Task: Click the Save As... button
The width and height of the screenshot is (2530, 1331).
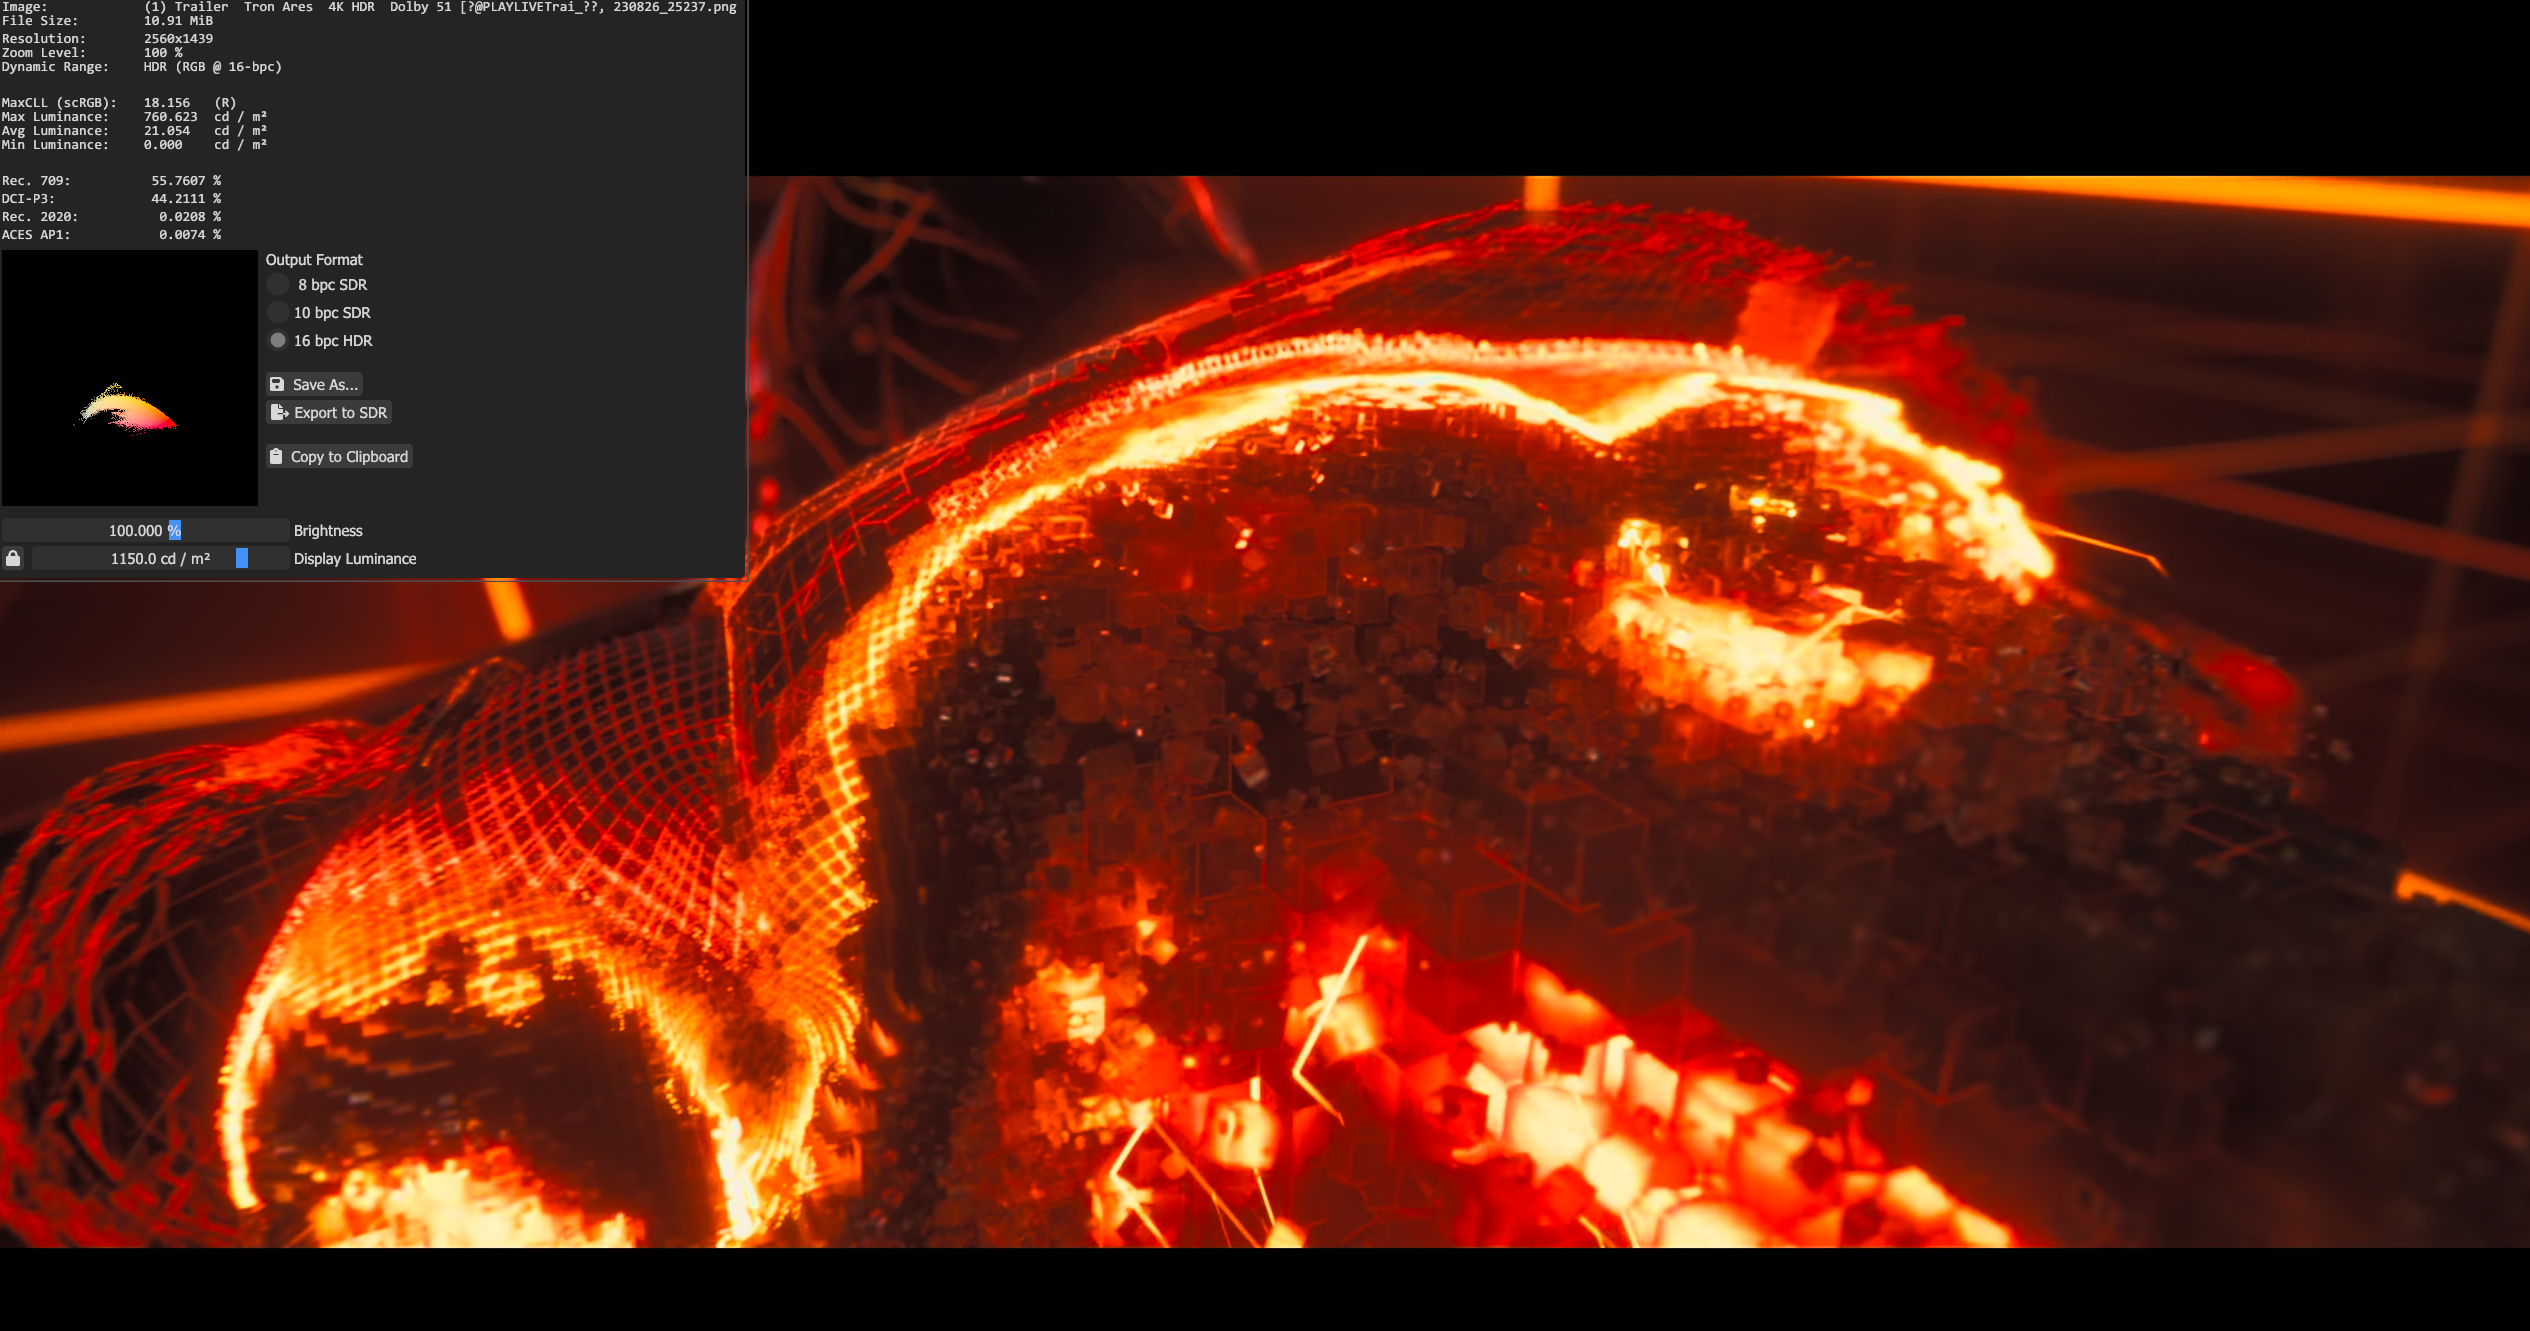Action: coord(314,384)
